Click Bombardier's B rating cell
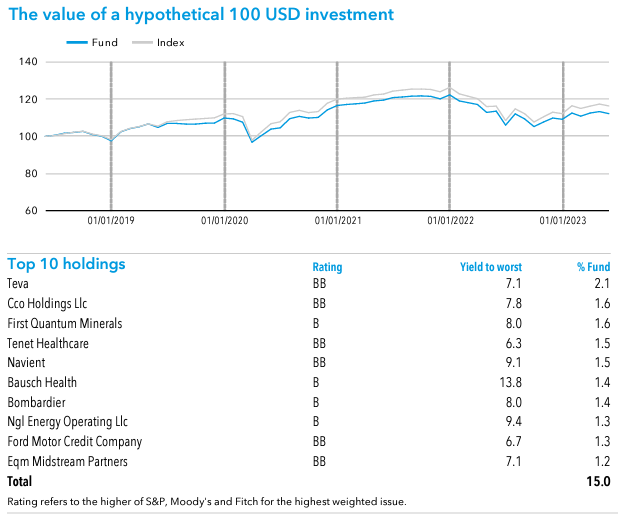Viewport: 618px width, 515px height. pos(316,402)
